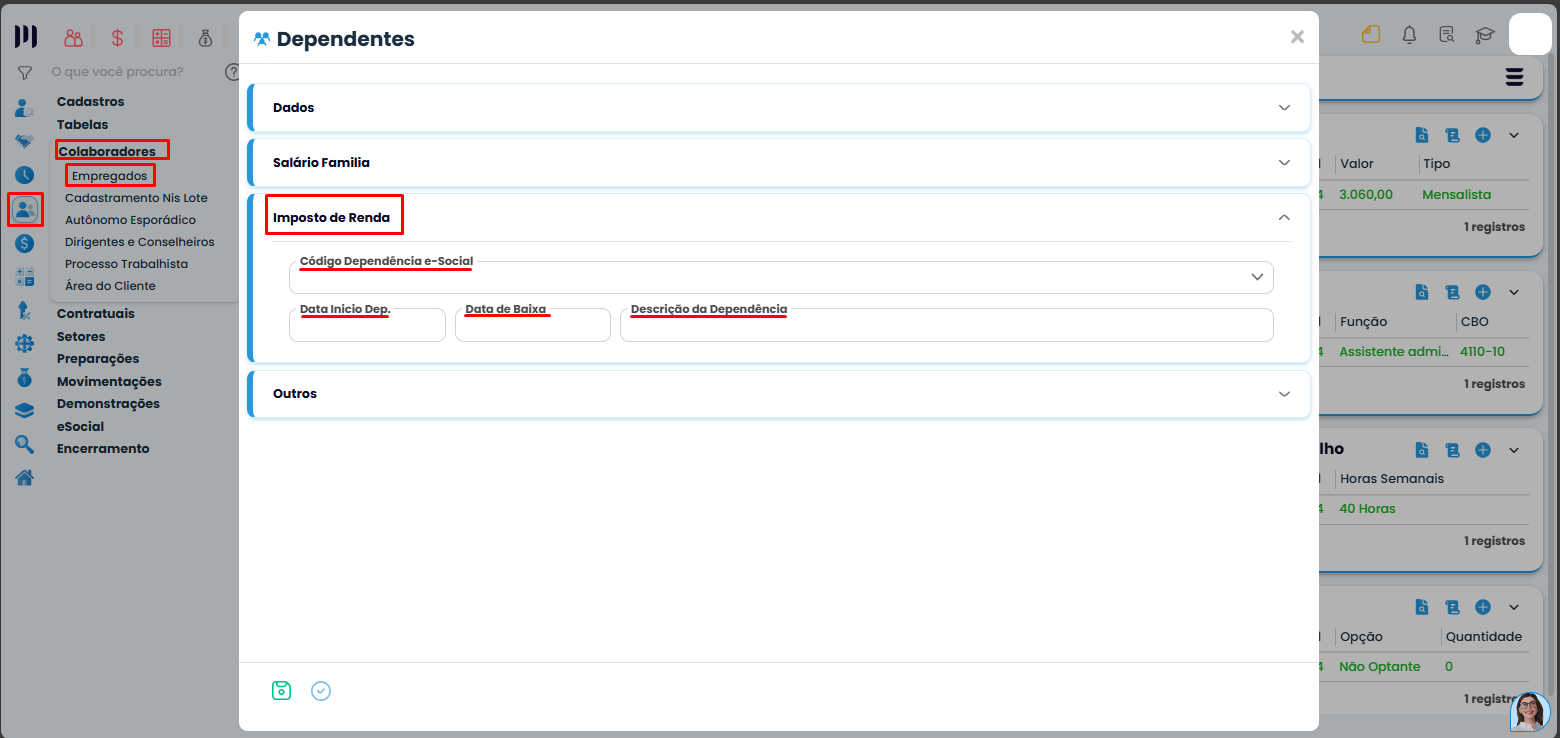Open the Preparações menu
Screen dimensions: 1560x738
[x=98, y=359]
